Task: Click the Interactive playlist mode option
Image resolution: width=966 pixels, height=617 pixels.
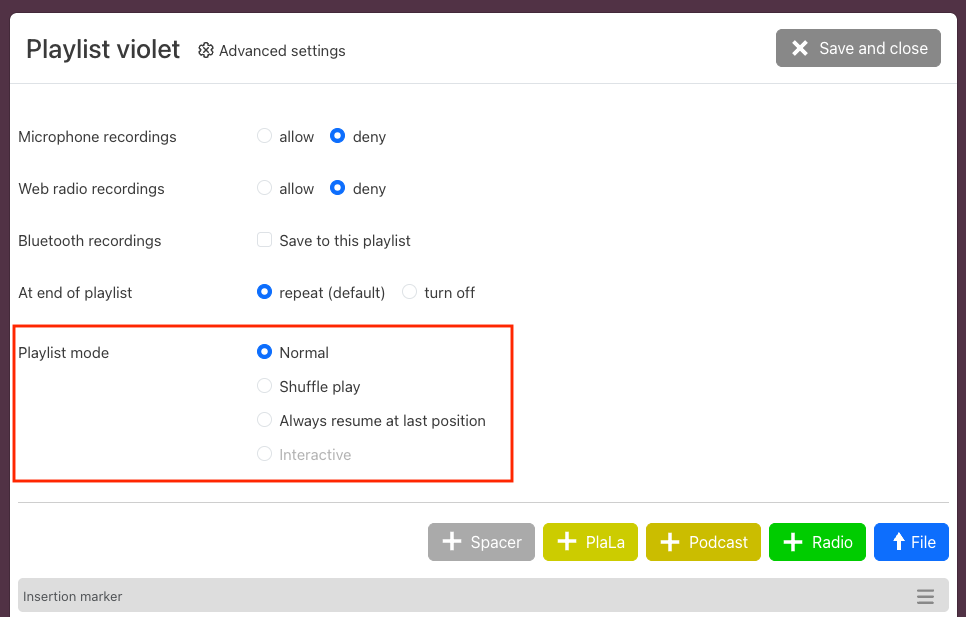Action: tap(265, 454)
